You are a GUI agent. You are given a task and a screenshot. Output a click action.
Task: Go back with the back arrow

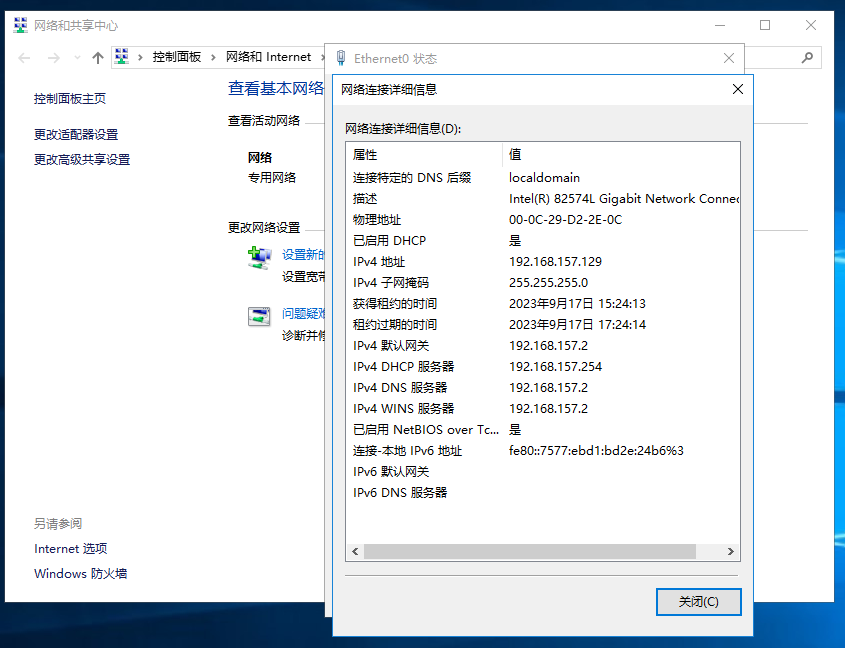point(24,58)
